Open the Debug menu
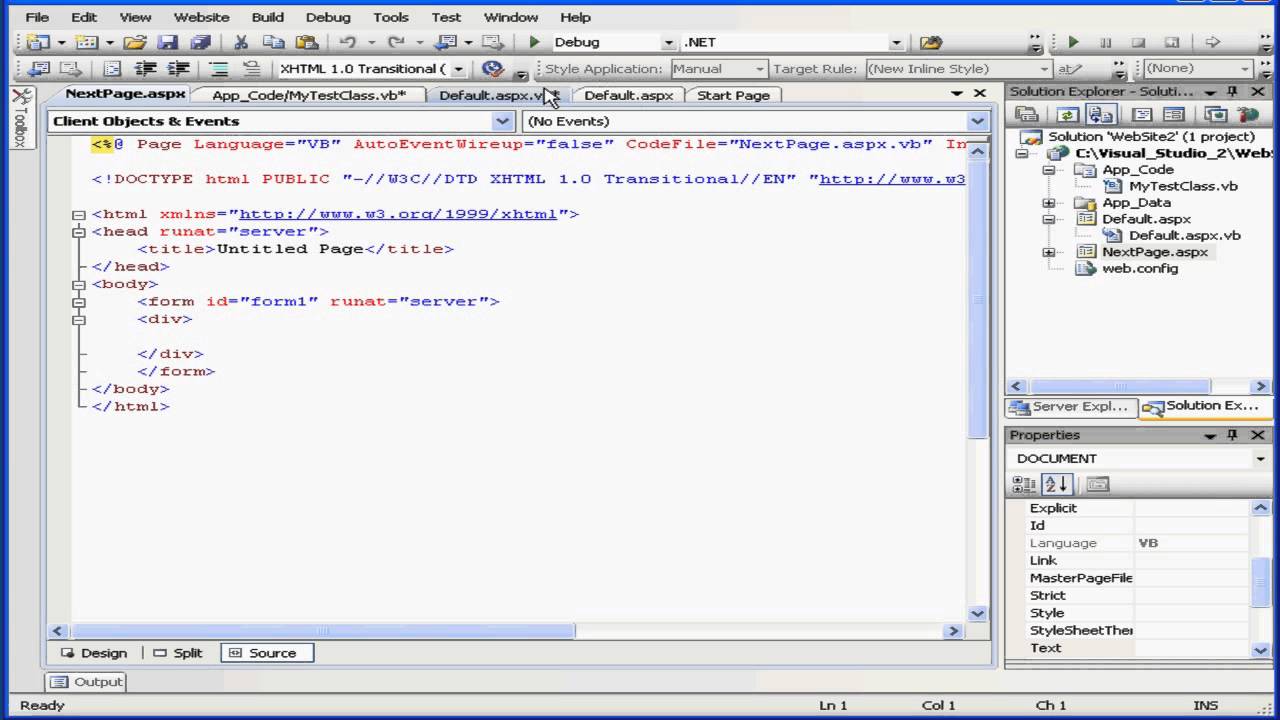1280x720 pixels. [x=328, y=17]
